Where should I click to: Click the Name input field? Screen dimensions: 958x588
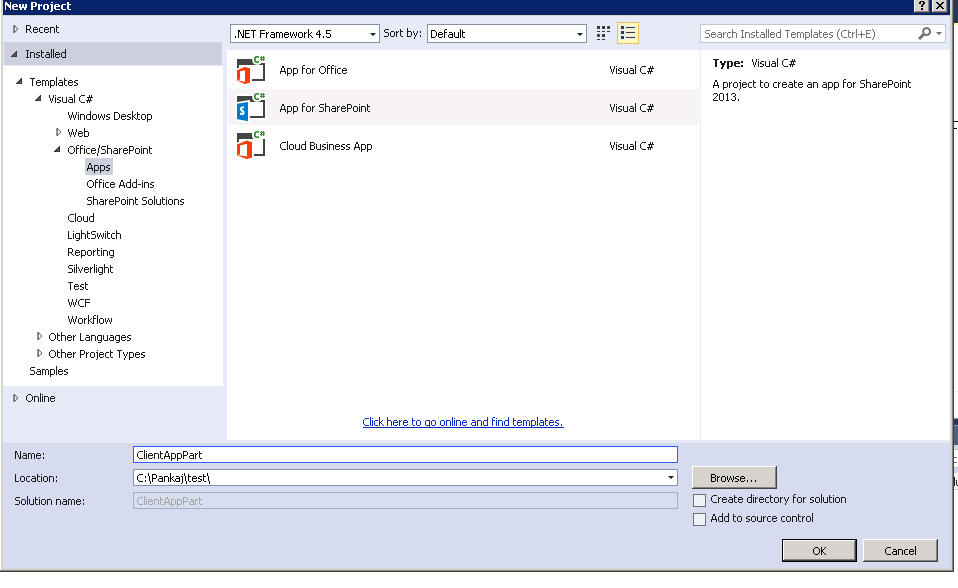tap(405, 455)
